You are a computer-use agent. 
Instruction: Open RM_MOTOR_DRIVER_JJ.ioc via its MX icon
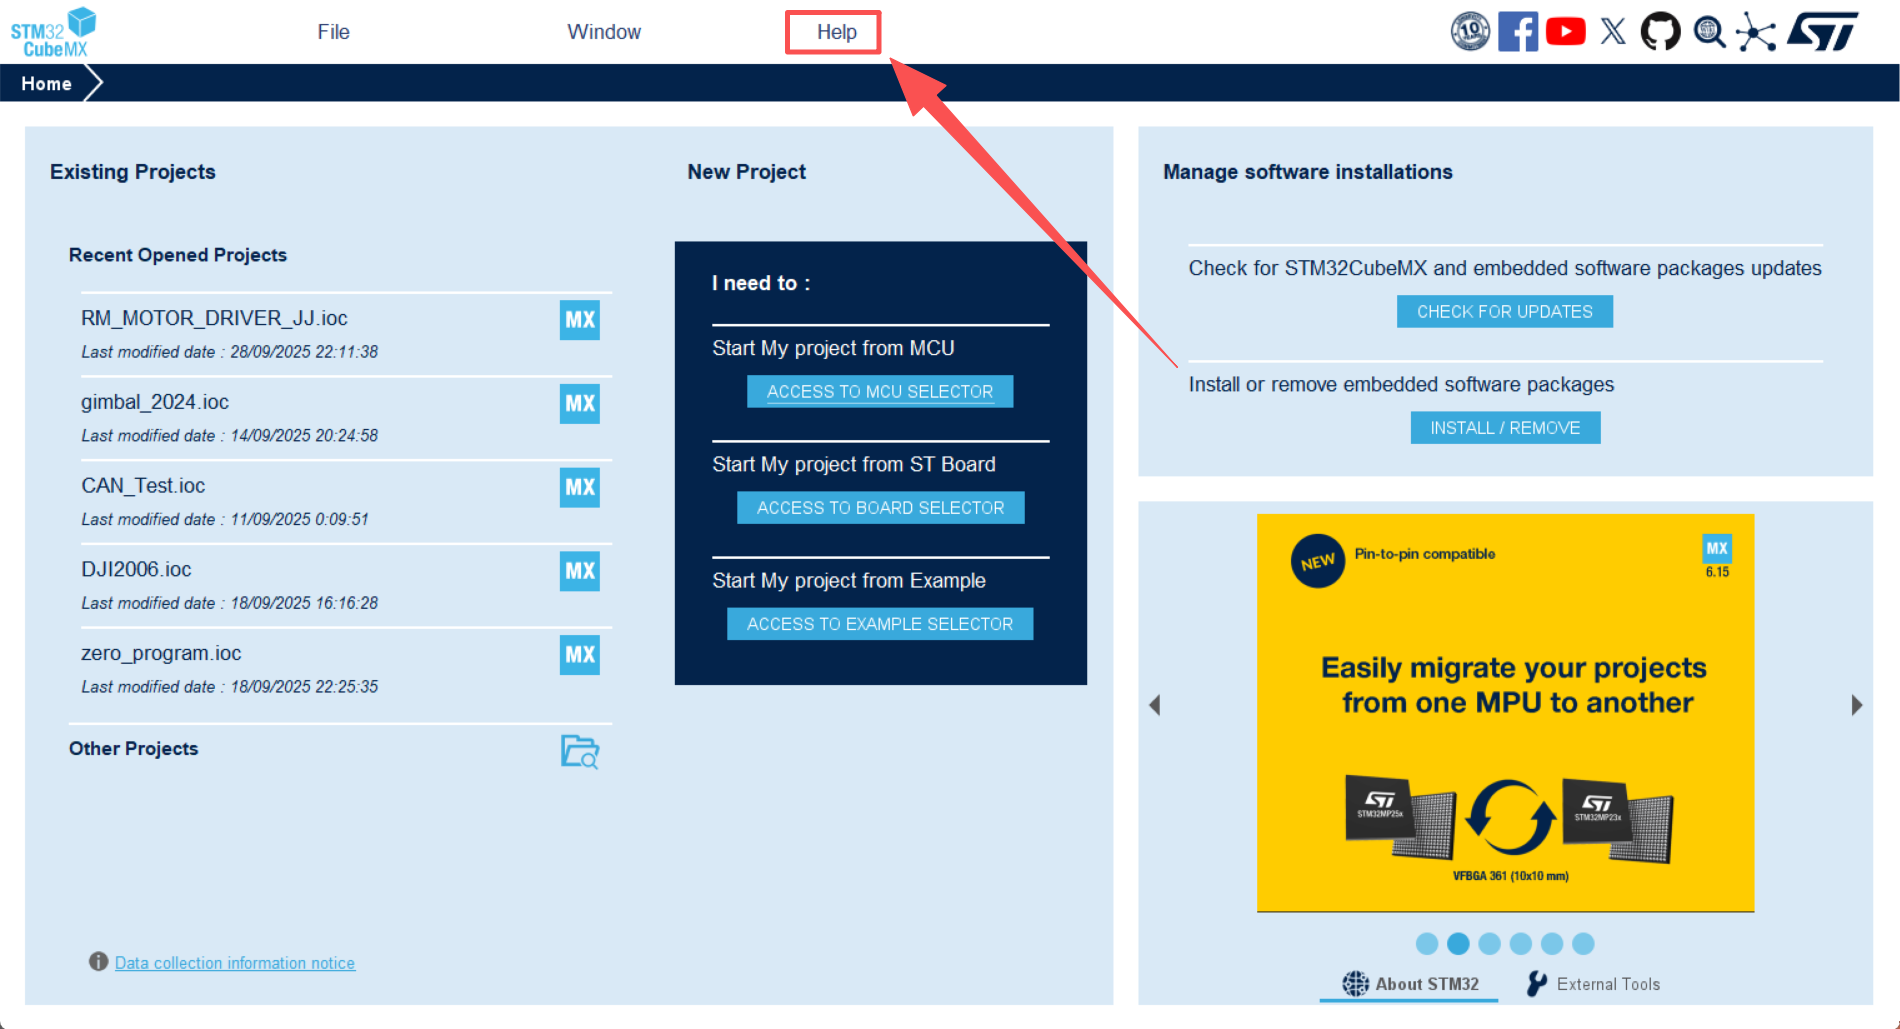tap(580, 320)
